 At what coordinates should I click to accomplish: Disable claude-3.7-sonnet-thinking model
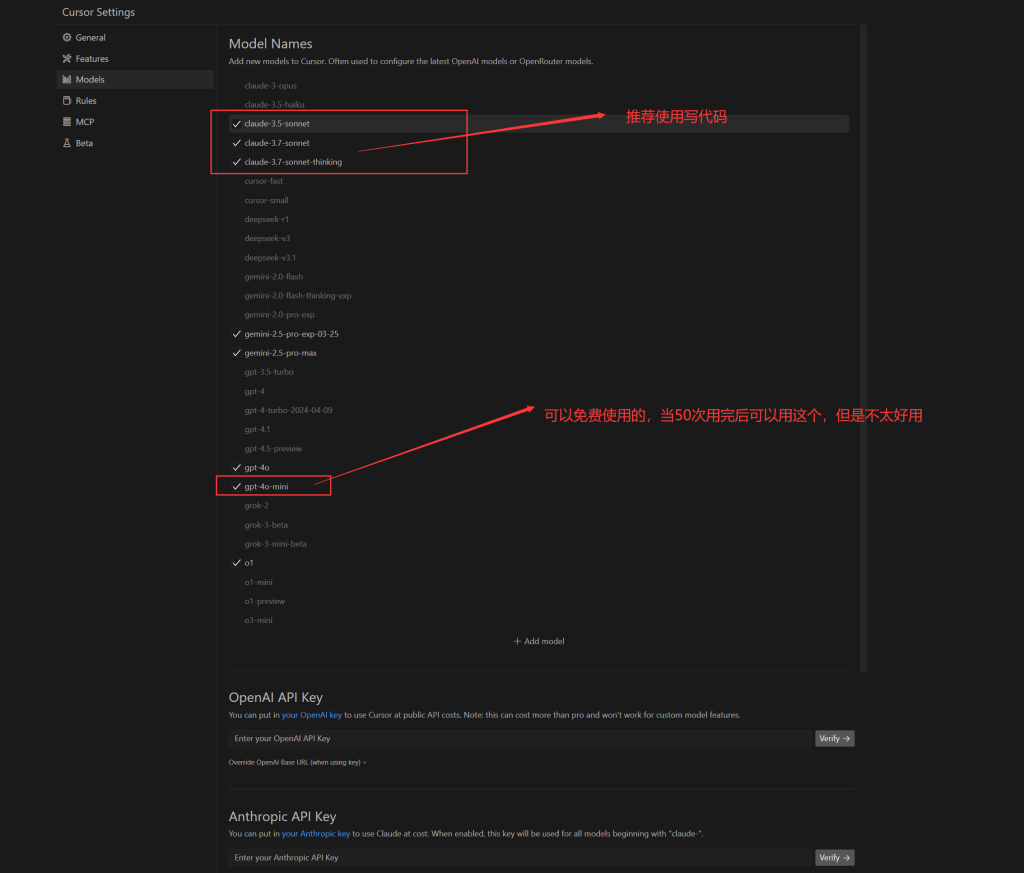pyautogui.click(x=236, y=162)
